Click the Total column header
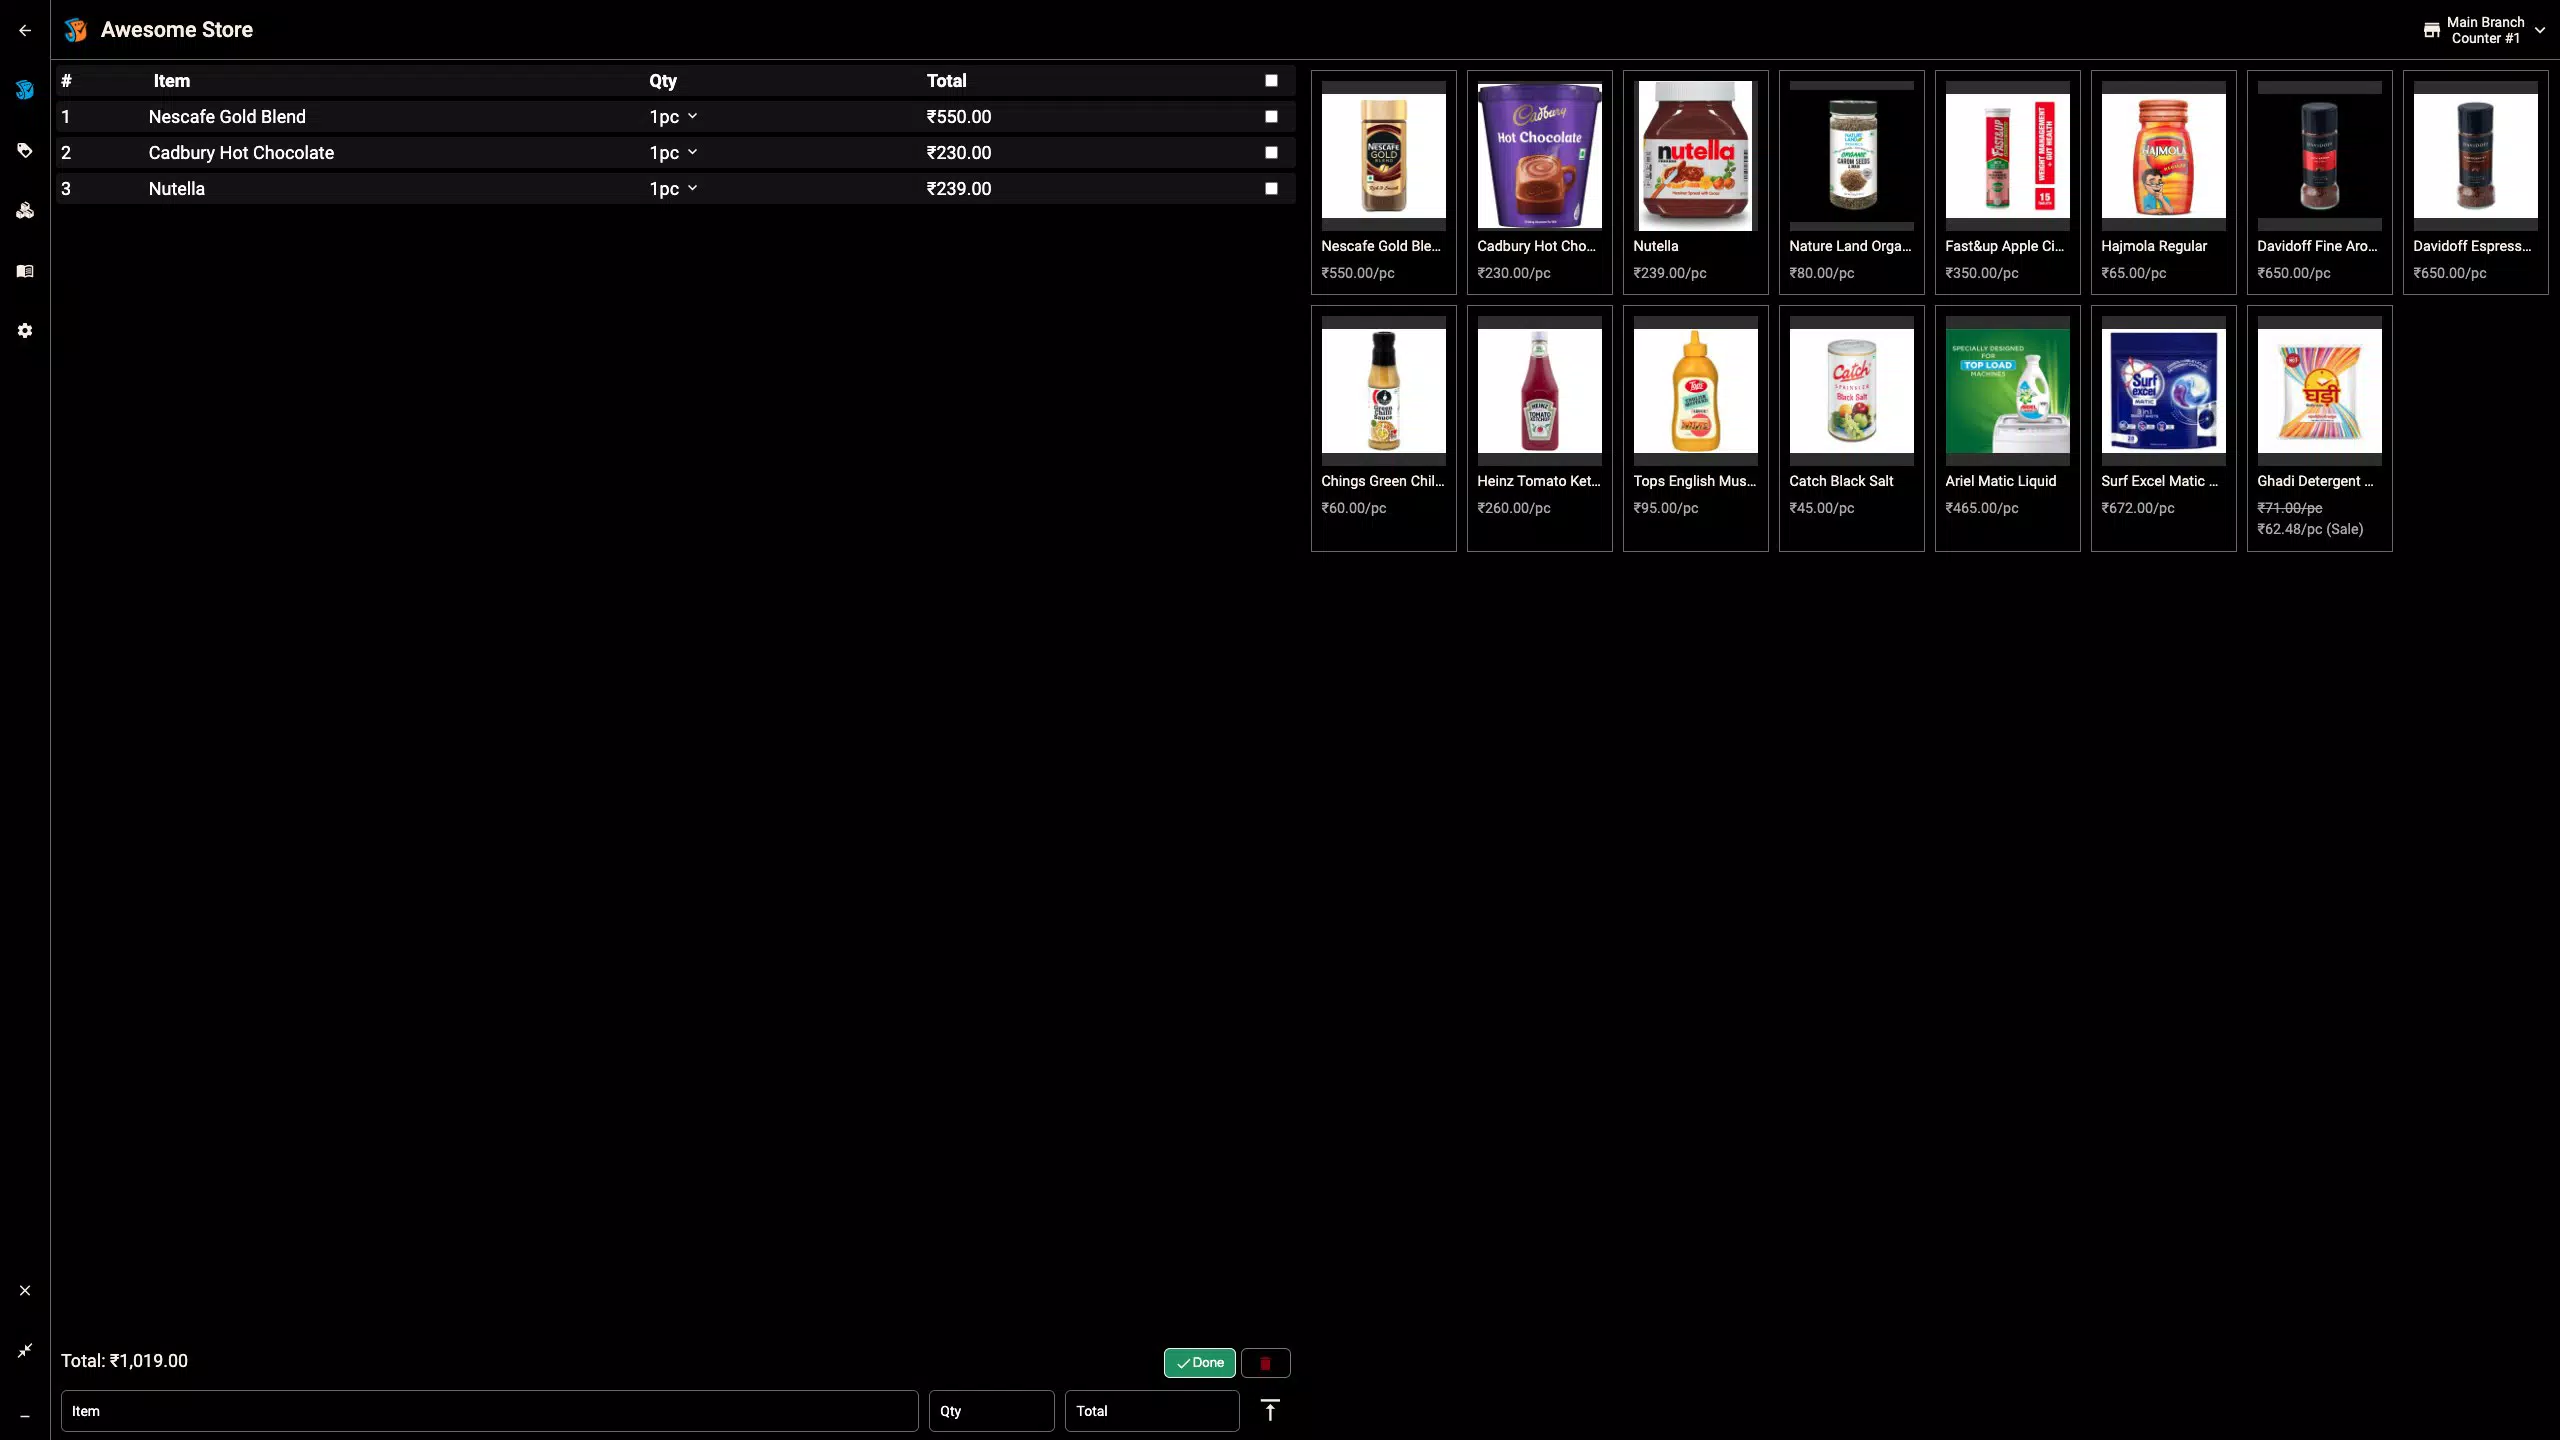2560x1440 pixels. coord(946,81)
